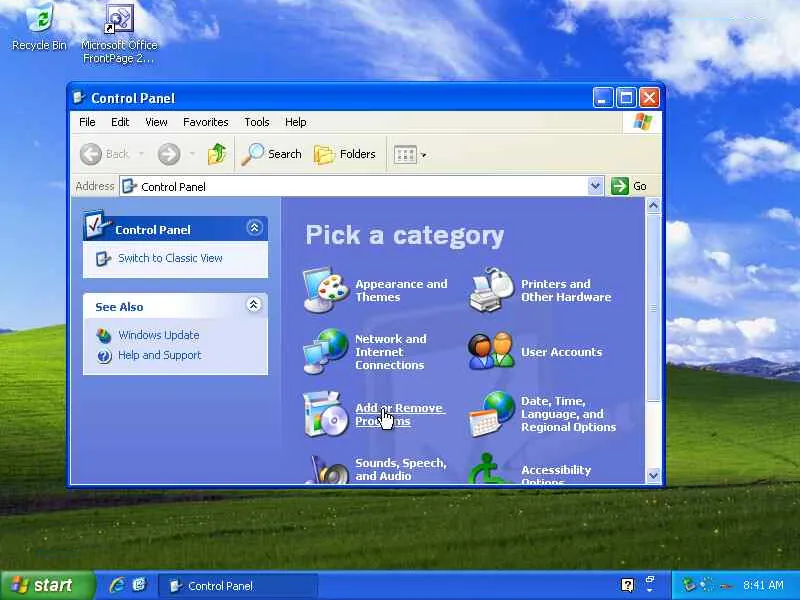Click the Forward navigation button

tap(169, 154)
